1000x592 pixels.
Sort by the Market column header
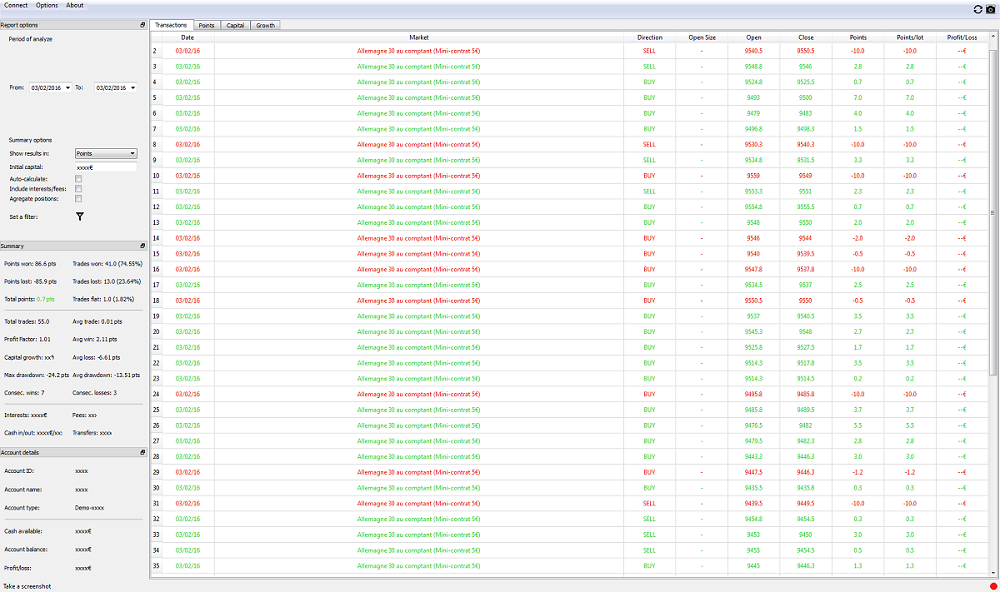pyautogui.click(x=418, y=38)
